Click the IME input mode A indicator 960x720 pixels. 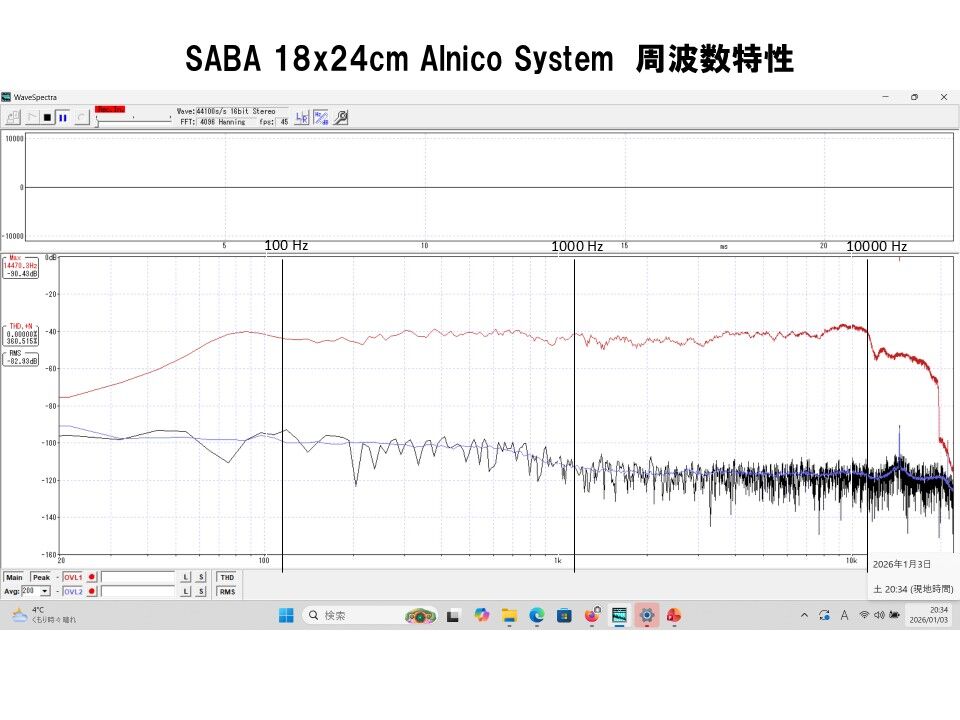844,615
